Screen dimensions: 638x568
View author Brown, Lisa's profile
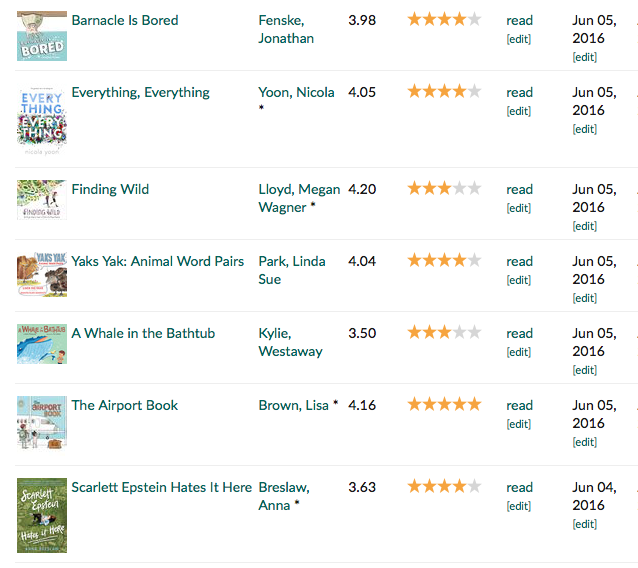point(295,405)
